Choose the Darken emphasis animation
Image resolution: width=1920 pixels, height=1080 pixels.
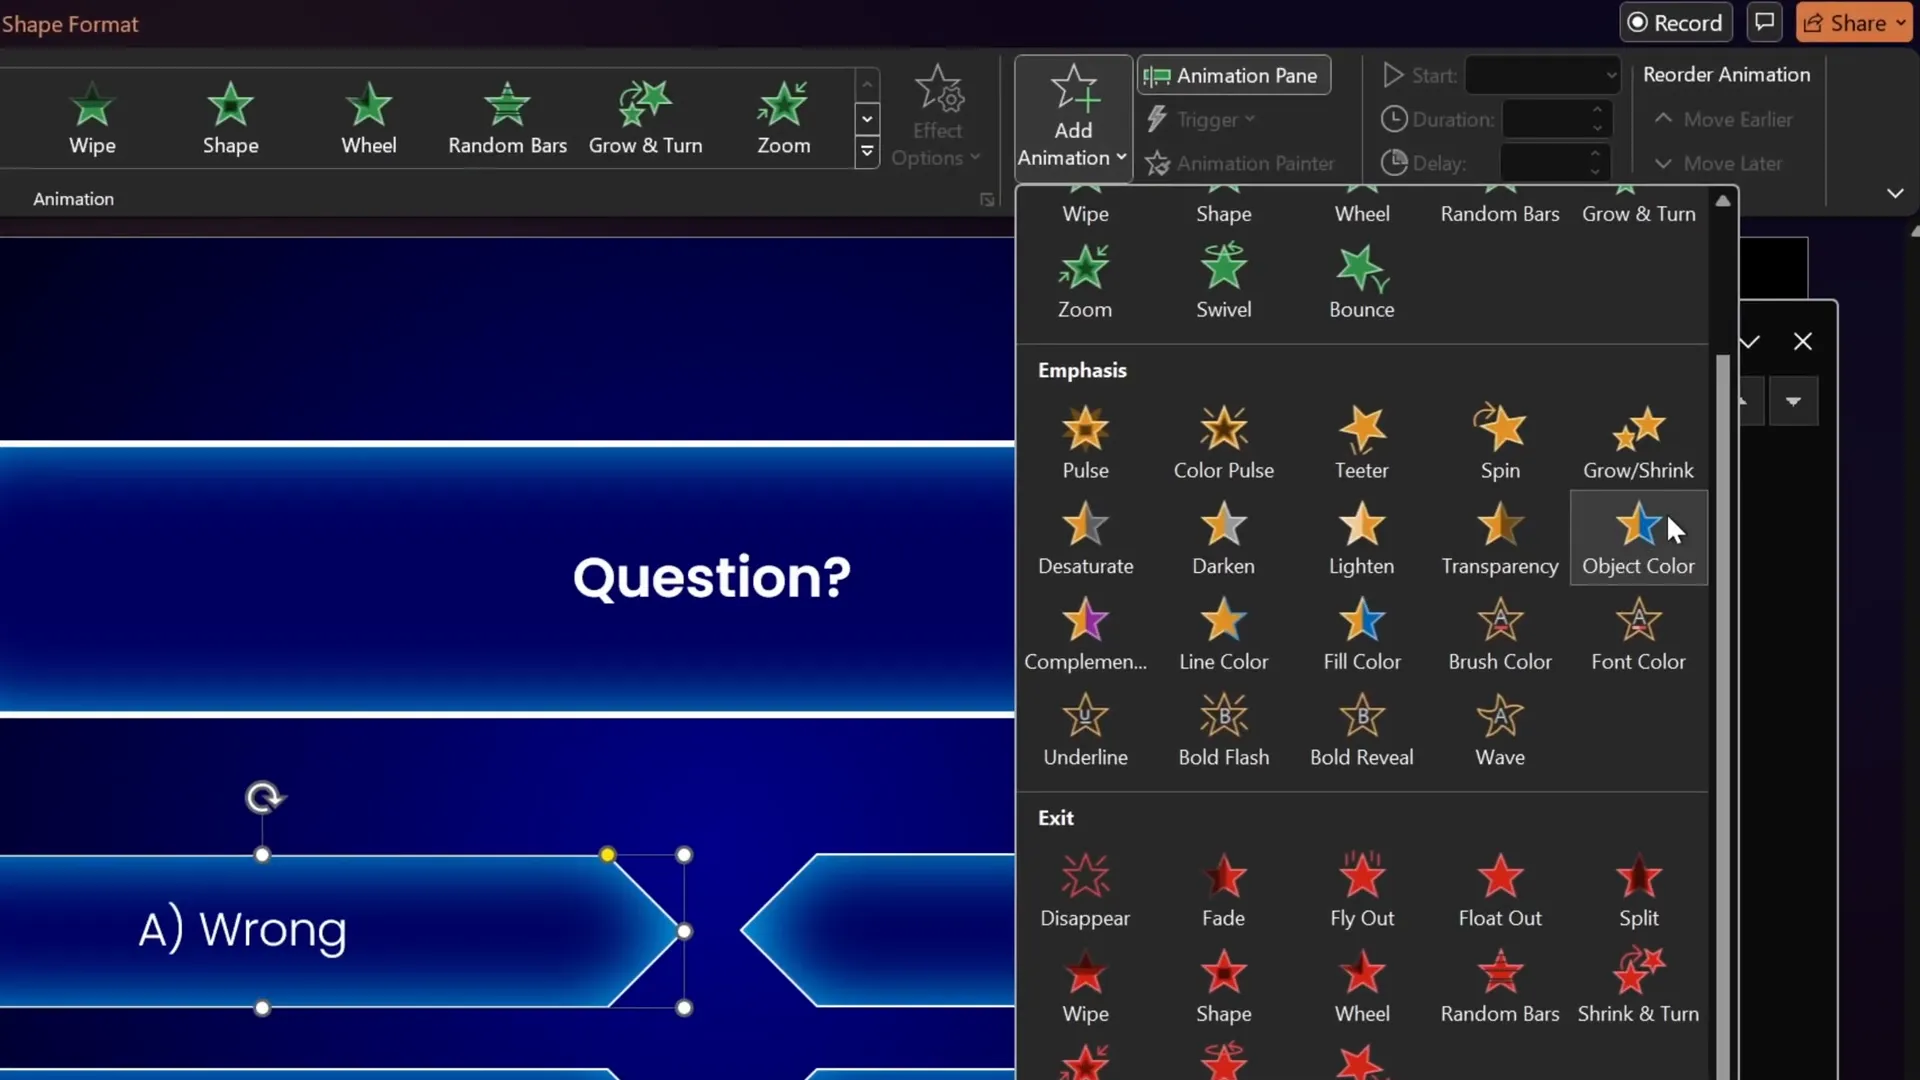(x=1223, y=539)
